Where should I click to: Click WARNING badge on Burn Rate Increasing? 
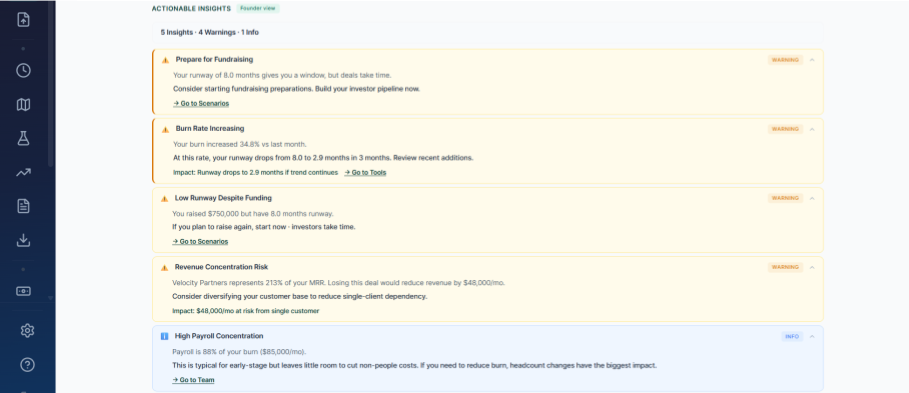[786, 129]
